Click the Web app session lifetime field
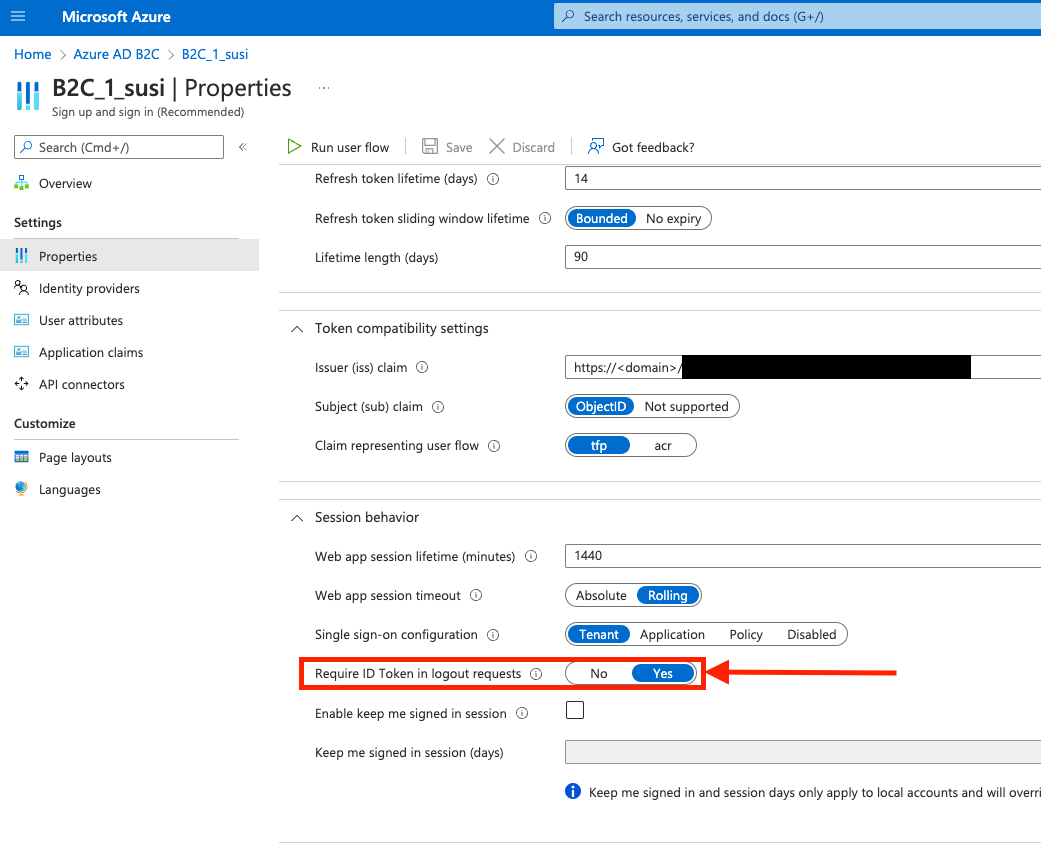Screen dimensions: 1041x849 tap(803, 556)
